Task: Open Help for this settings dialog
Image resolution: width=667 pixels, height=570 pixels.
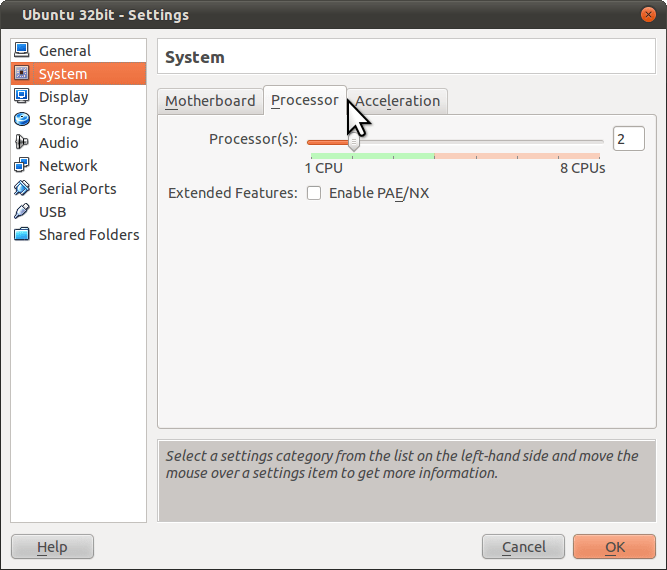Action: click(52, 547)
